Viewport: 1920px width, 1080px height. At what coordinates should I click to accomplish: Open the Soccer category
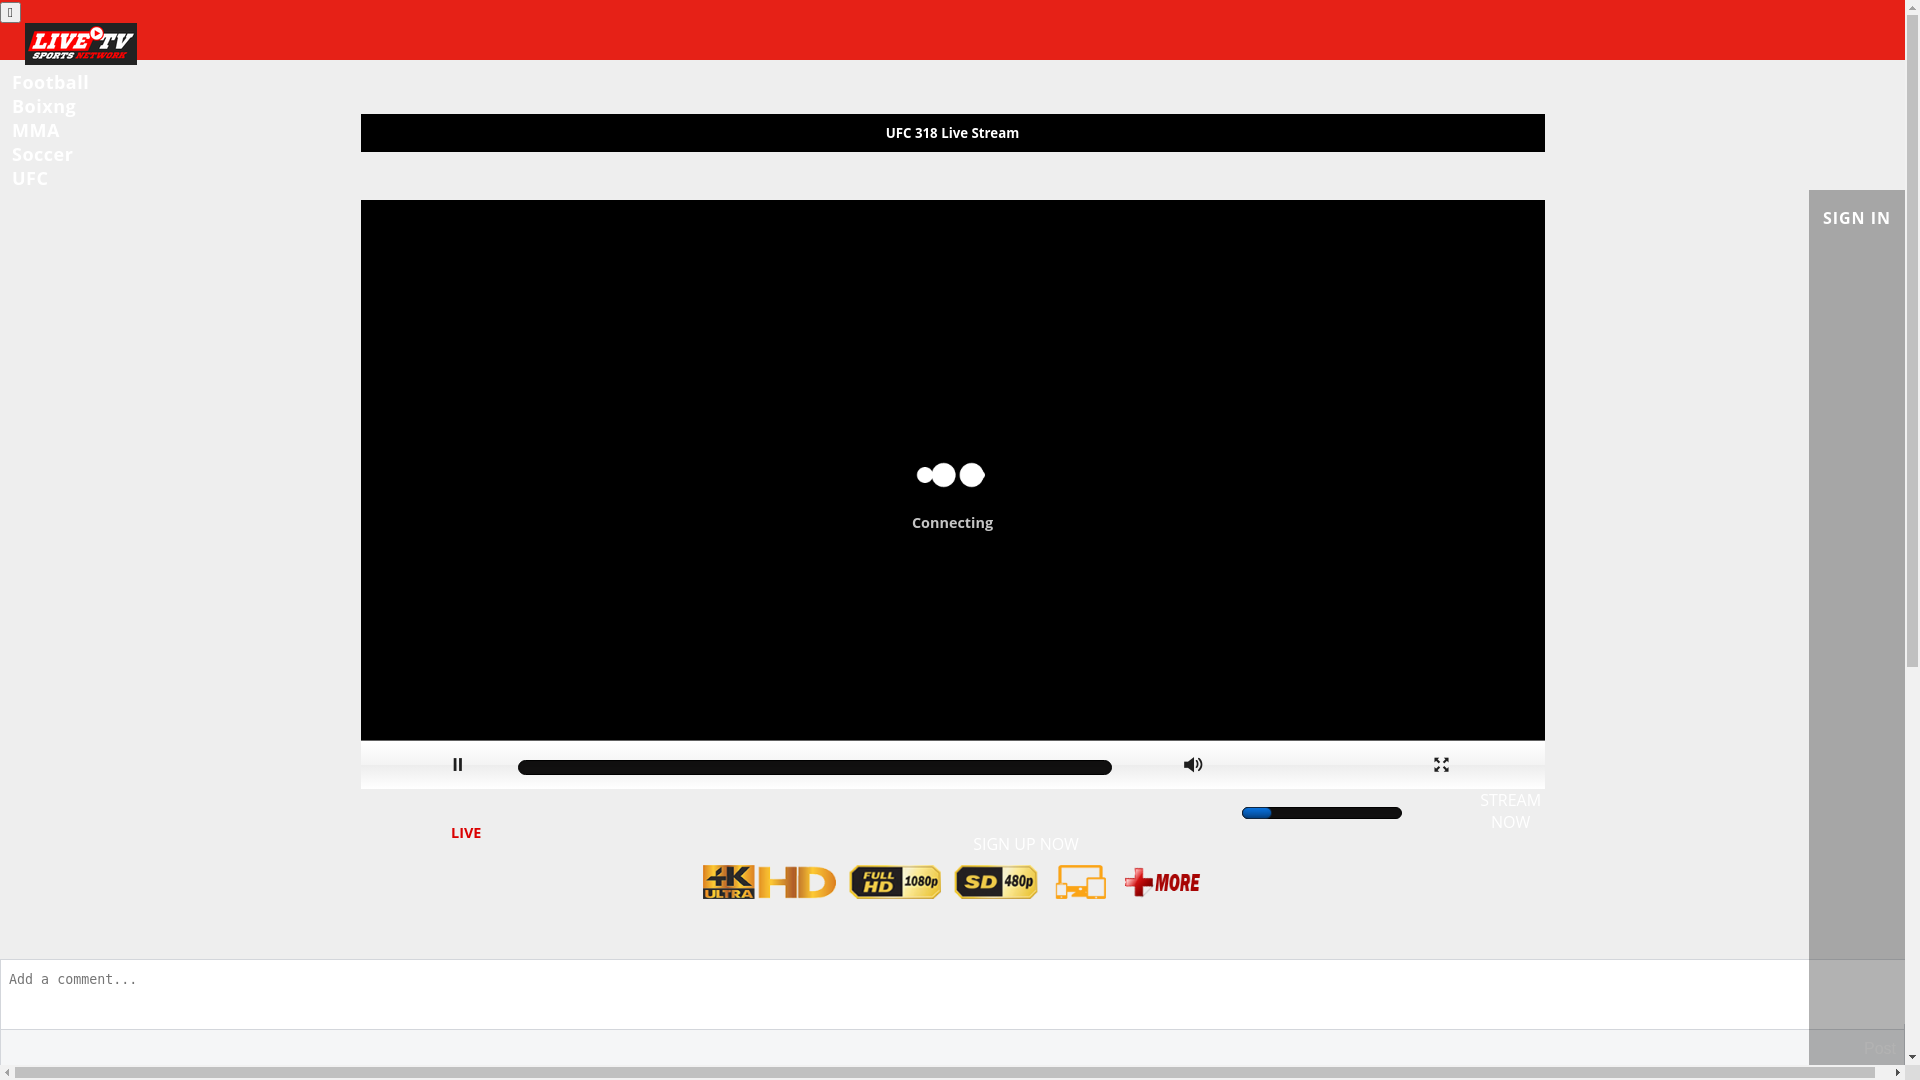[42, 154]
